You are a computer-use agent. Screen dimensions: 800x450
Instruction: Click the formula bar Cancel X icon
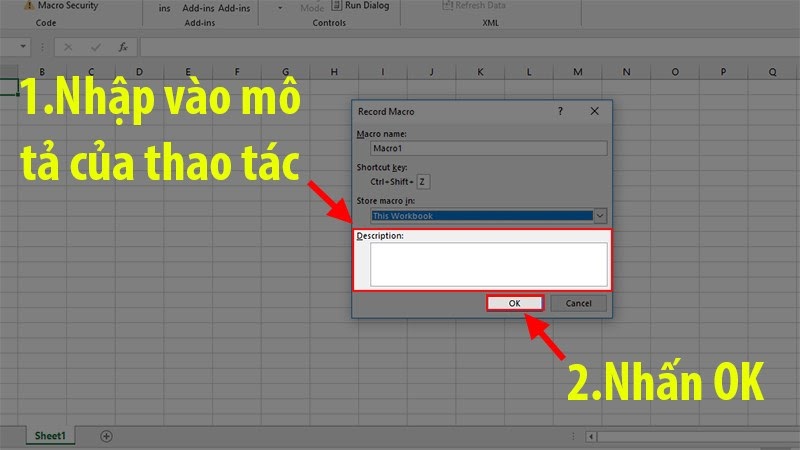pos(68,47)
